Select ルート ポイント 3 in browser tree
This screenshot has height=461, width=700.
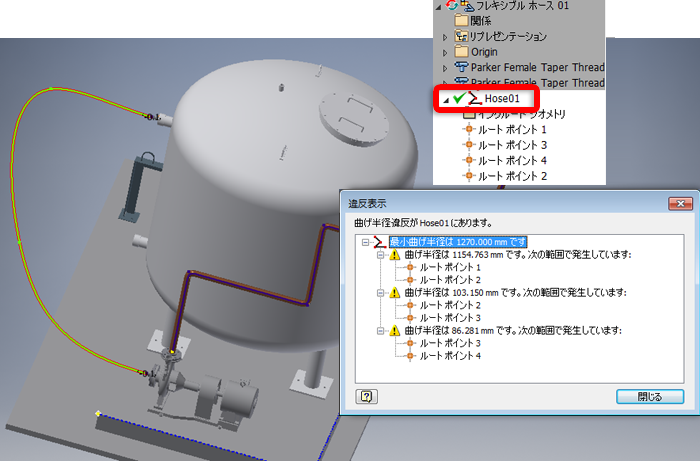pyautogui.click(x=512, y=145)
